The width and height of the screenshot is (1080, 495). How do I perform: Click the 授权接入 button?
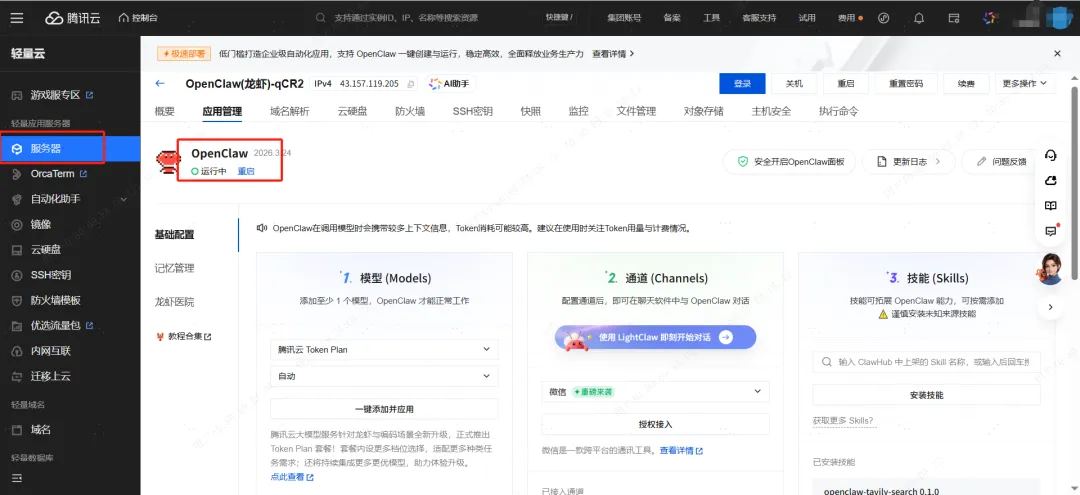point(655,424)
